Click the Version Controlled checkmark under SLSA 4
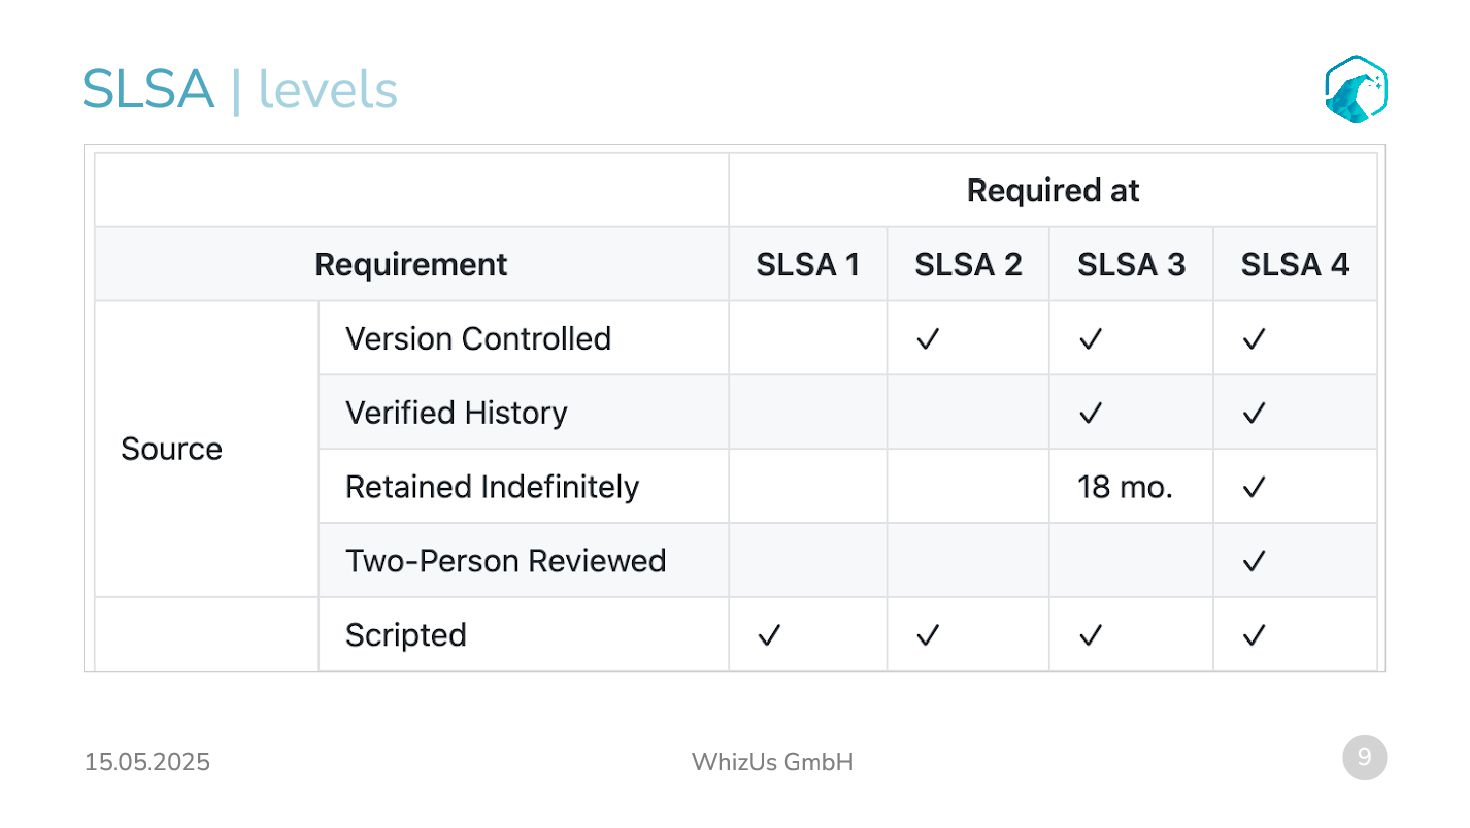The width and height of the screenshot is (1470, 828). coord(1253,339)
